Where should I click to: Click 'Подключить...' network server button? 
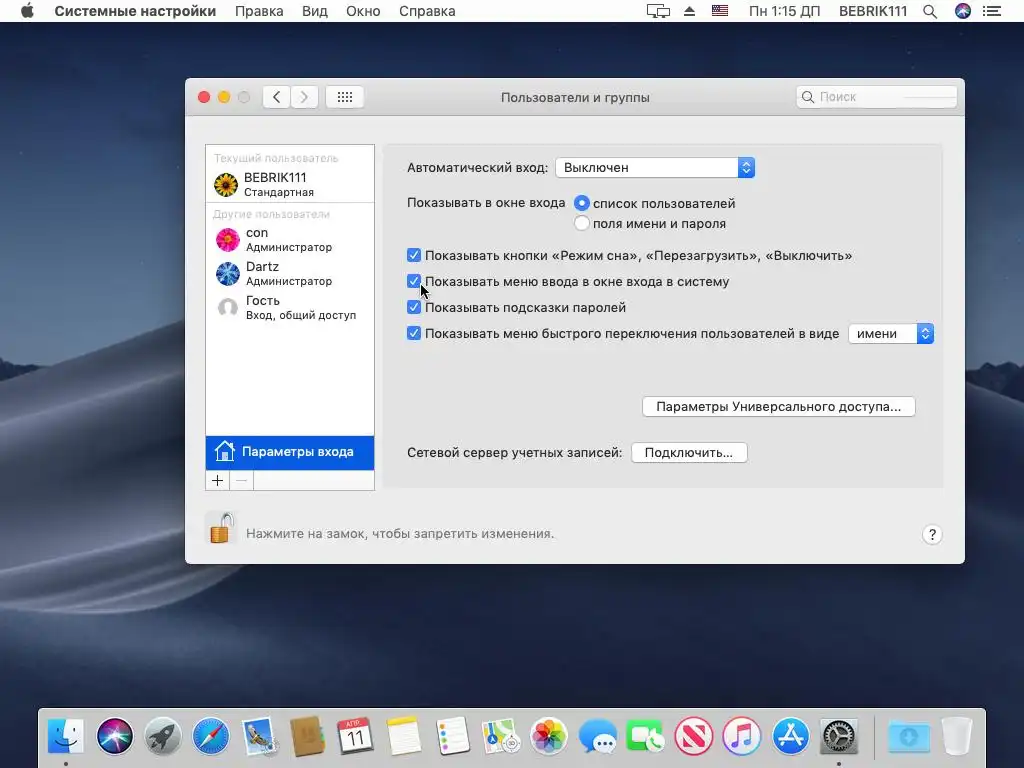click(689, 453)
